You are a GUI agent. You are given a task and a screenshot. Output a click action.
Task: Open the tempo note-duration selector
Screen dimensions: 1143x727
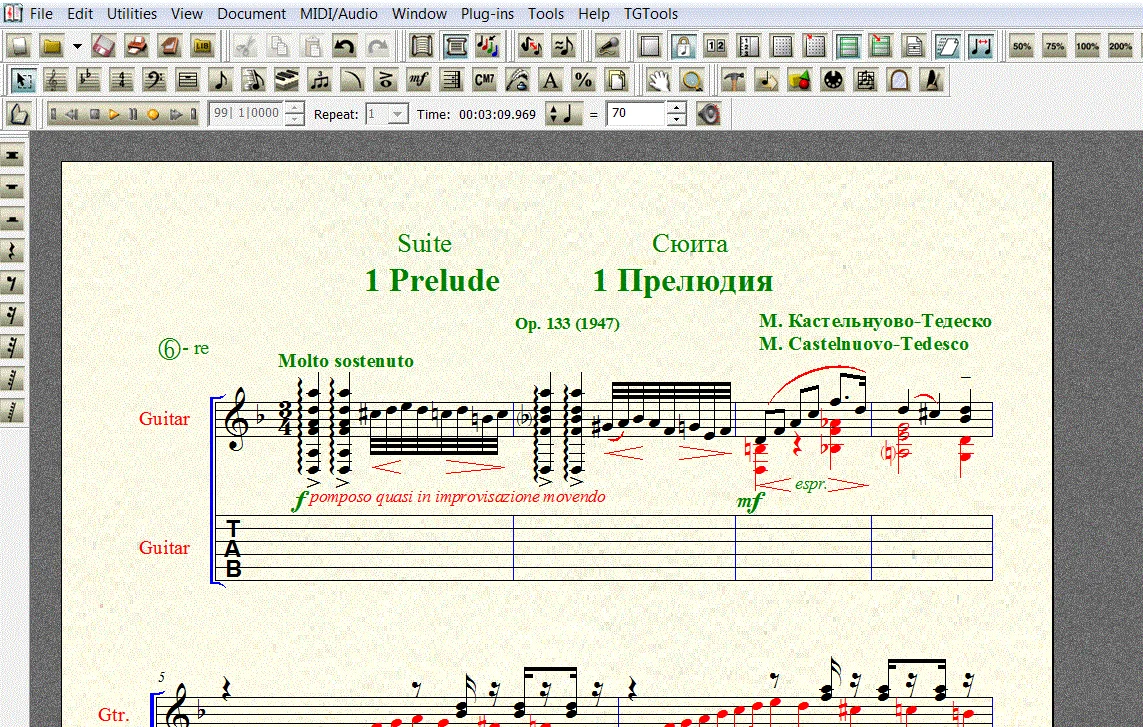pos(563,114)
